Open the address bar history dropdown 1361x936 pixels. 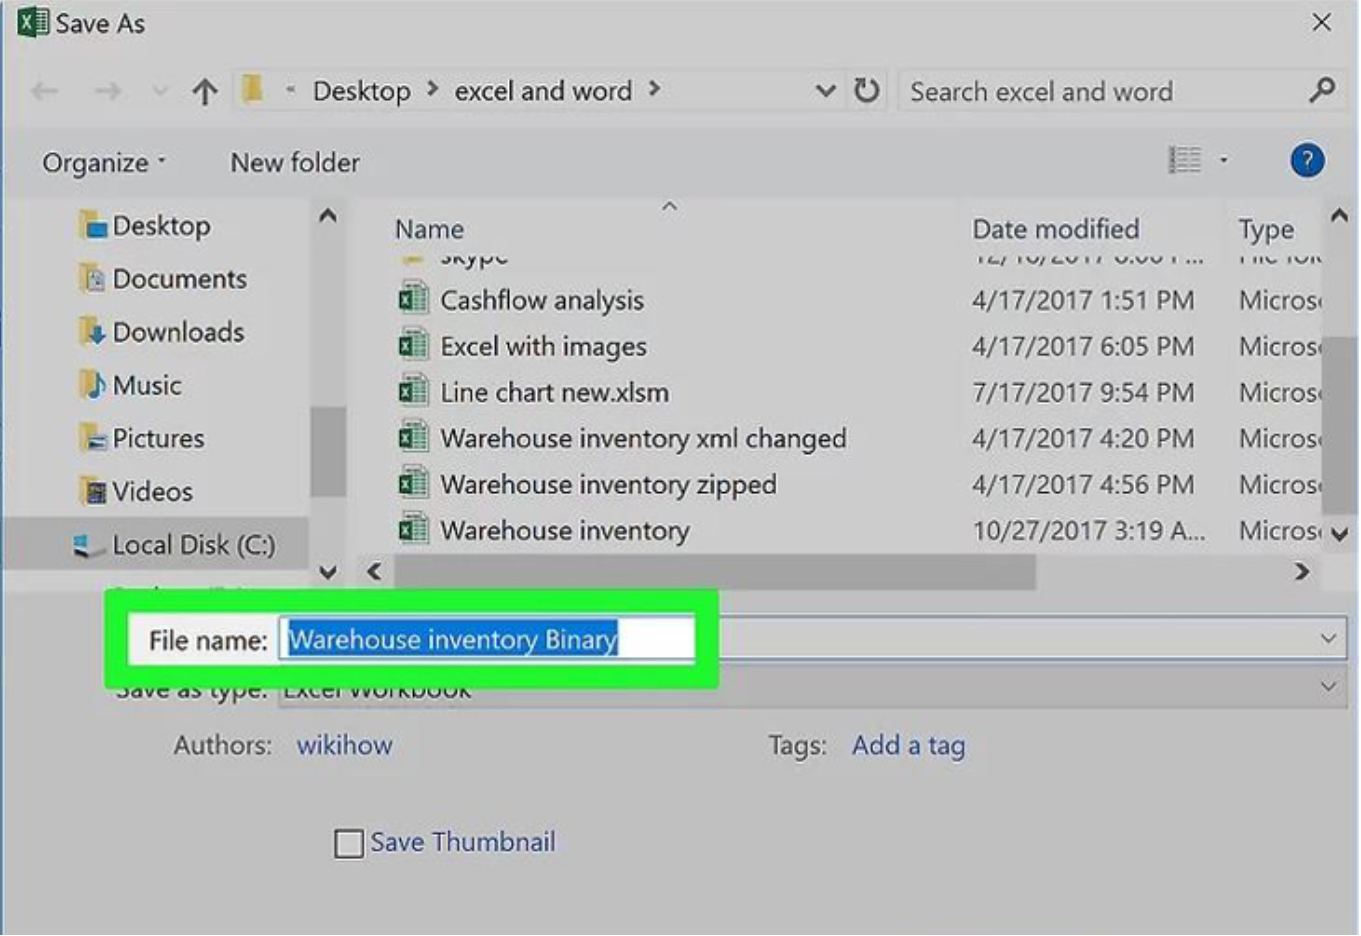(825, 91)
